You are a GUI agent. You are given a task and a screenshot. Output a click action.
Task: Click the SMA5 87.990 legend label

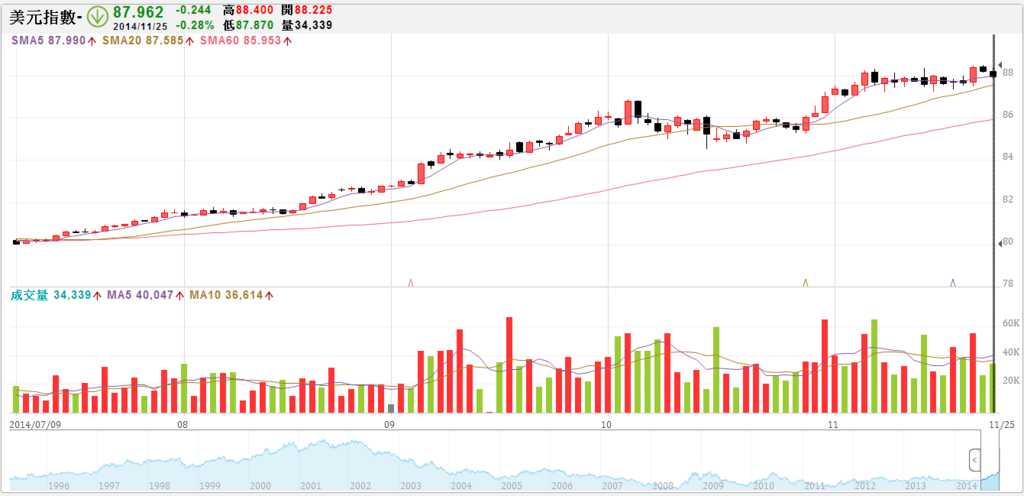click(x=49, y=40)
